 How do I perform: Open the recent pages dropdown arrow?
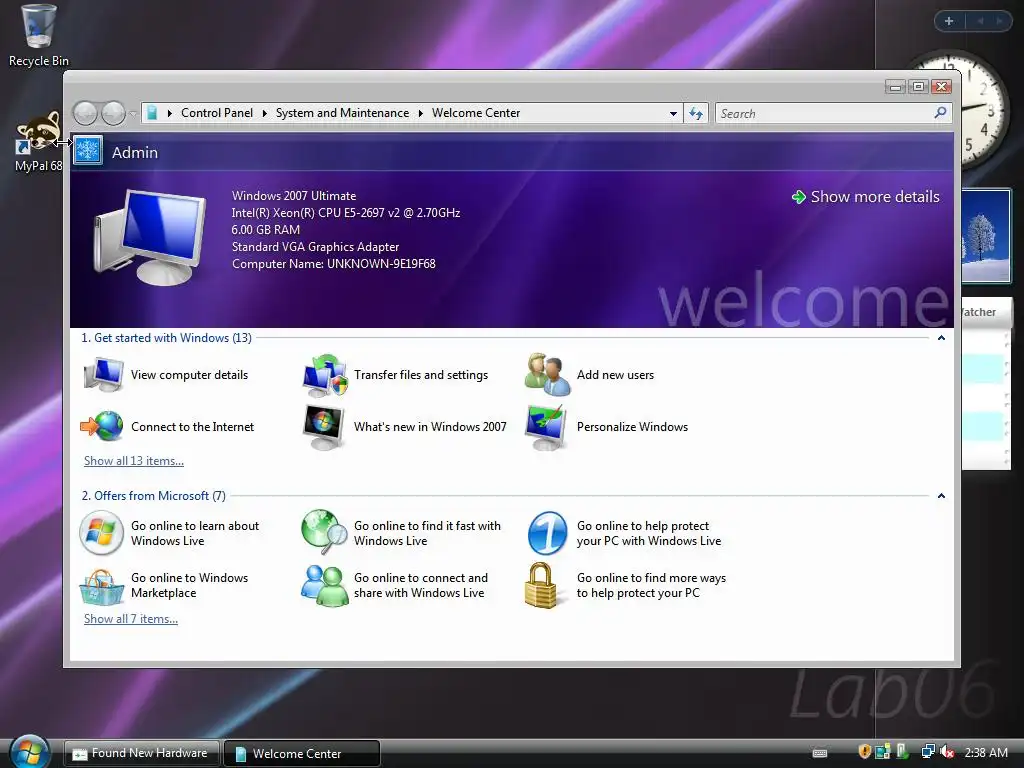pyautogui.click(x=133, y=114)
